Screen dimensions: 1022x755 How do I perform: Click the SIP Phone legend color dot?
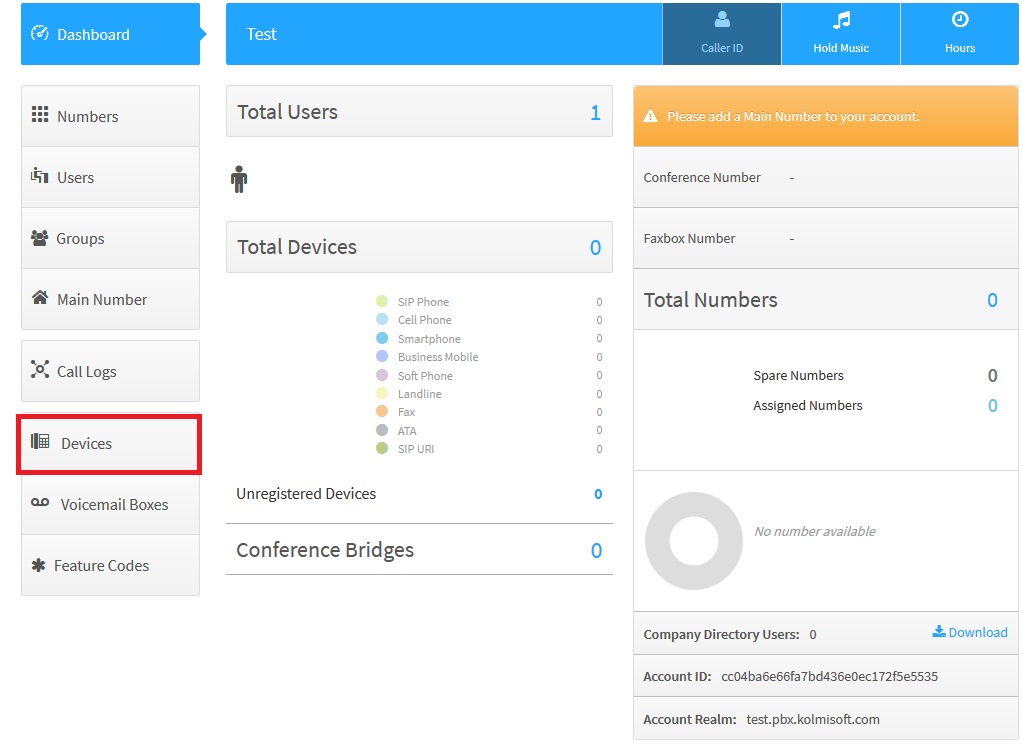pos(382,302)
